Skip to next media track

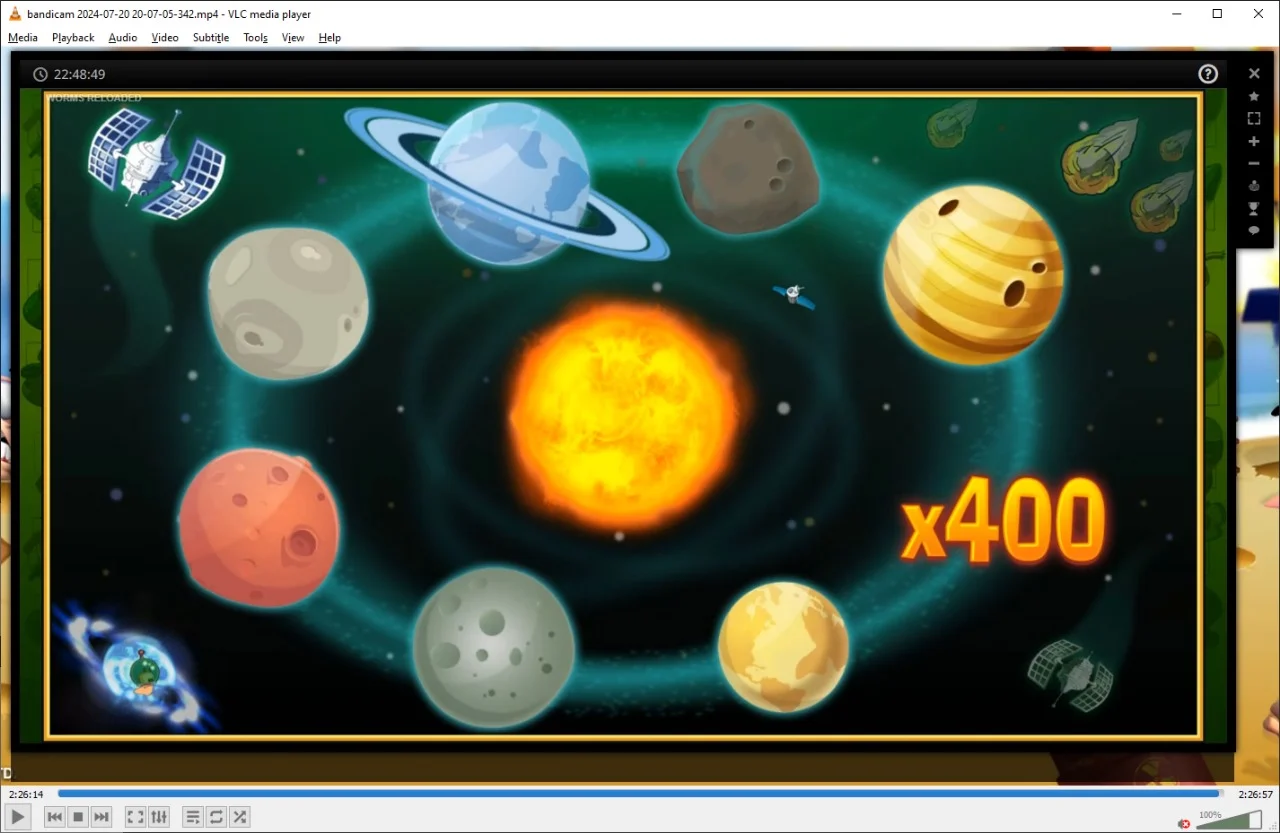point(101,817)
